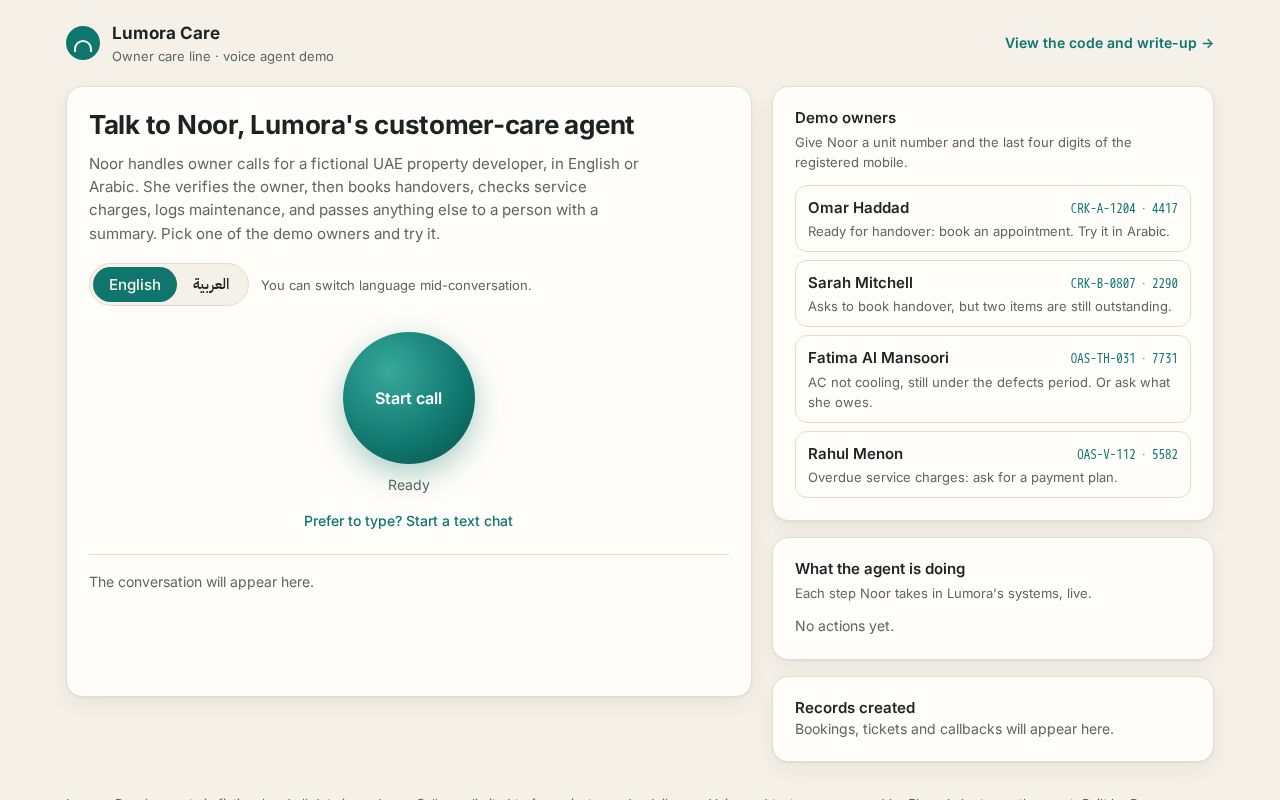Click 'Overdue service charges' description text
The width and height of the screenshot is (1280, 800).
click(x=963, y=478)
